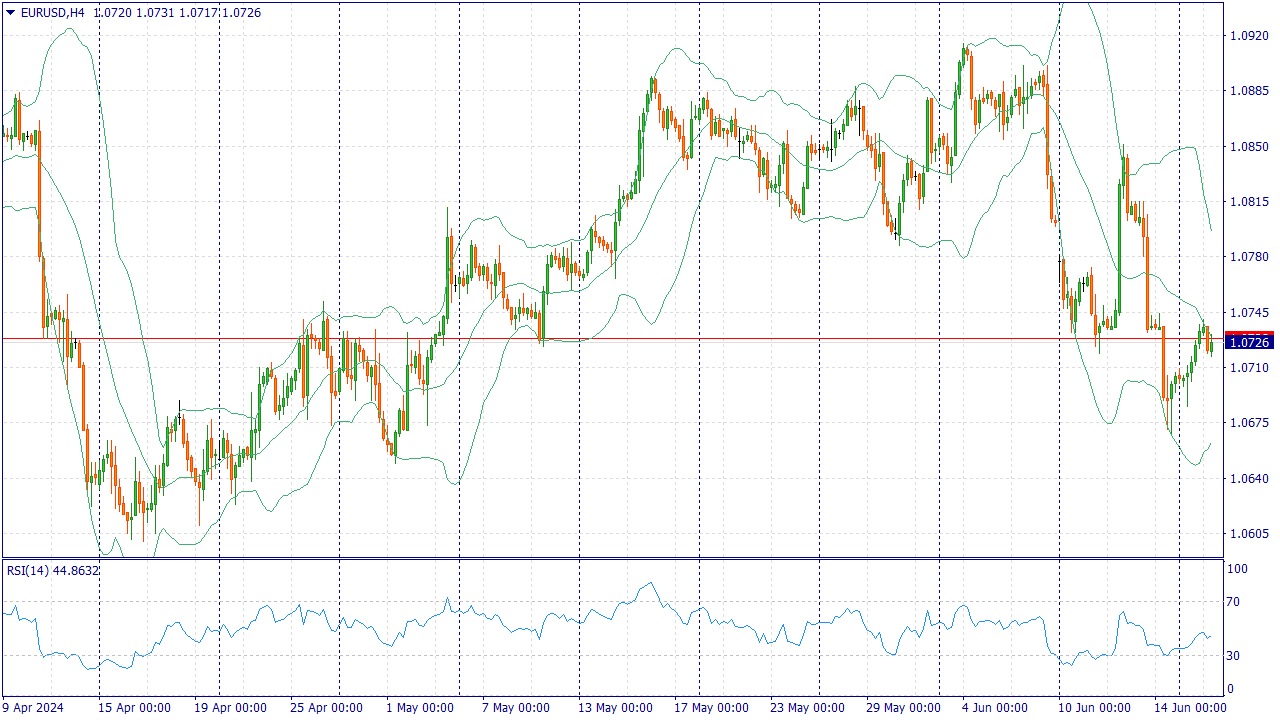The height and width of the screenshot is (720, 1280).
Task: Click the 1.0920 price axis label
Action: pyautogui.click(x=1249, y=36)
